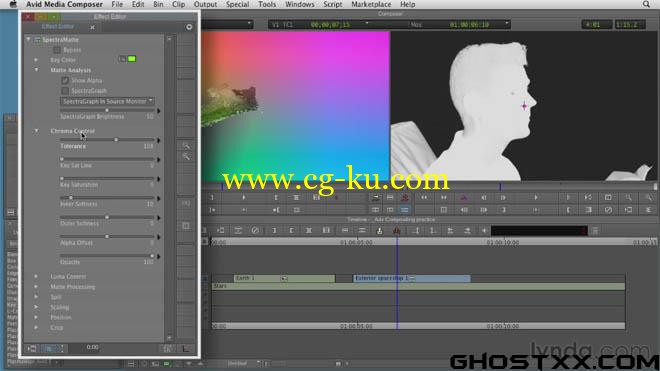The image size is (660, 371).
Task: Click the plus icon left of black meter
Action: click(484, 230)
